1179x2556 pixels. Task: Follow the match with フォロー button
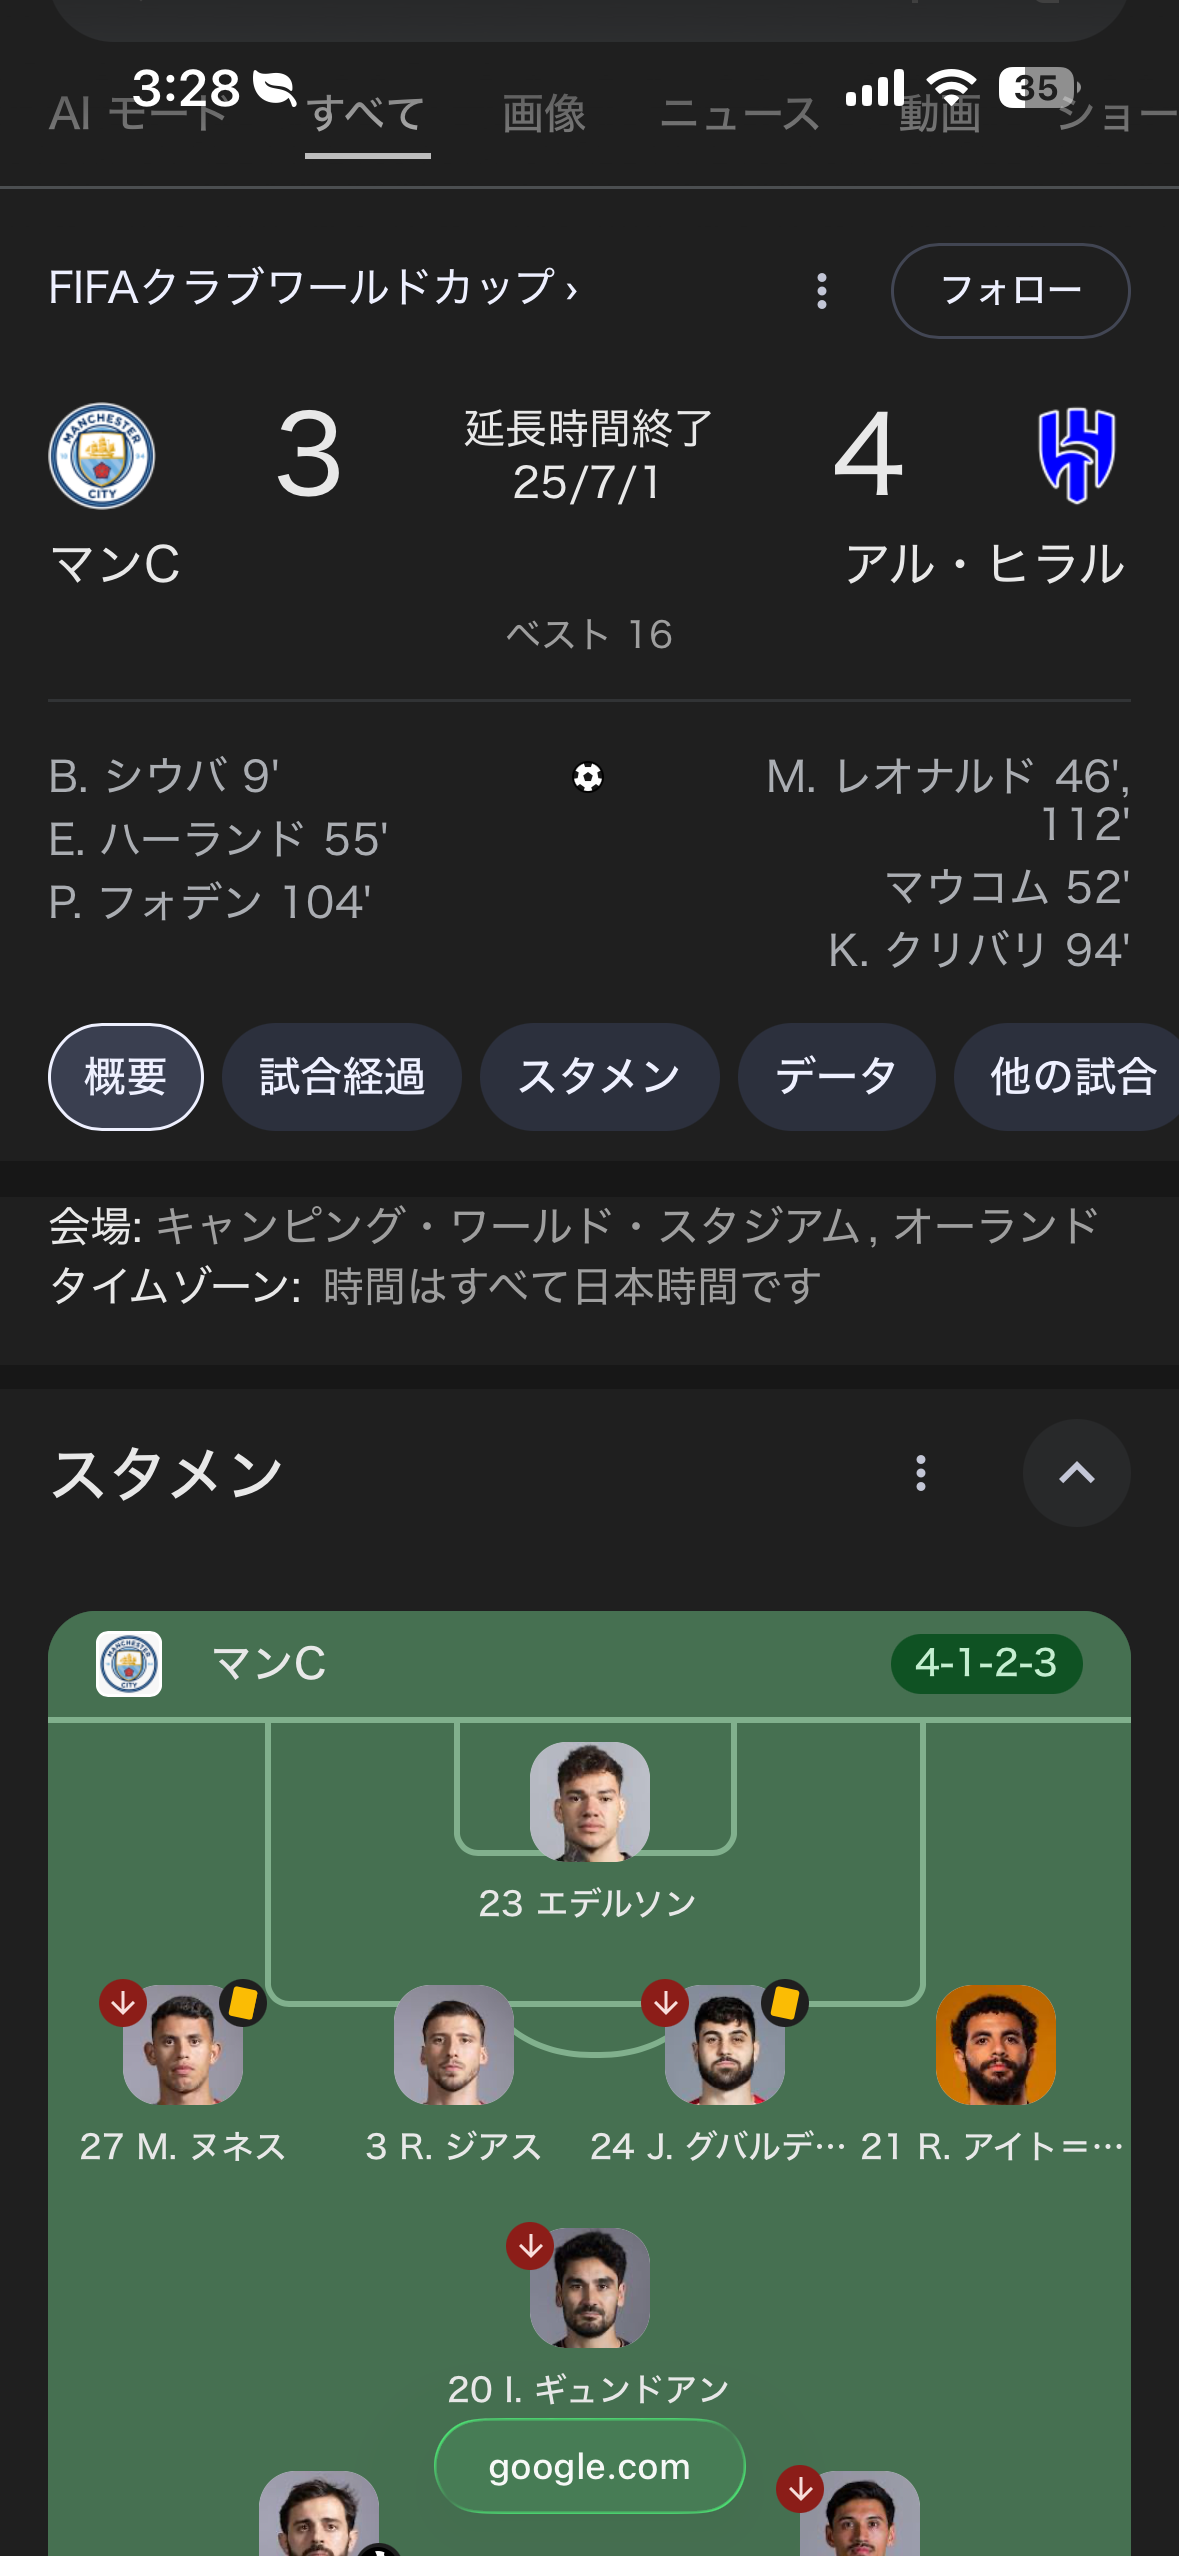click(1011, 291)
